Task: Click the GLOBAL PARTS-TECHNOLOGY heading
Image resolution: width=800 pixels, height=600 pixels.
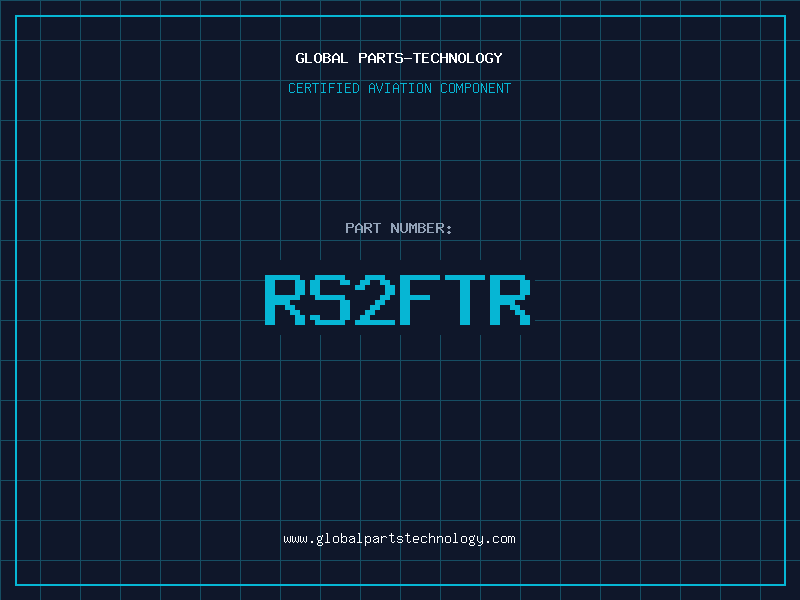Action: click(399, 58)
